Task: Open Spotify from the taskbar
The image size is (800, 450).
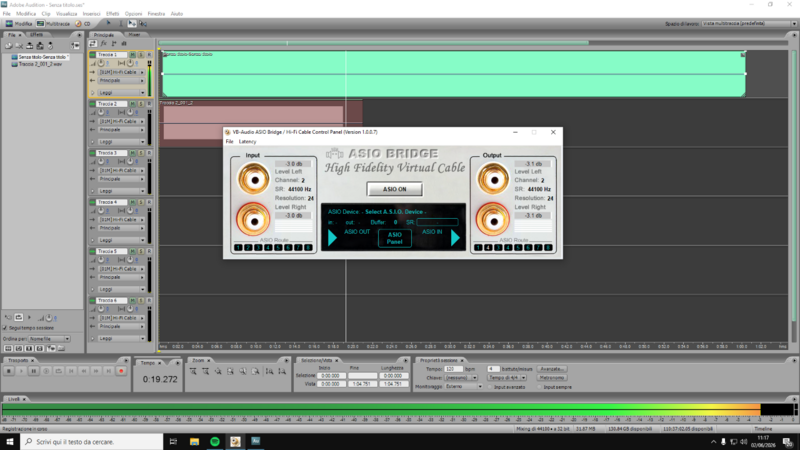Action: [215, 441]
